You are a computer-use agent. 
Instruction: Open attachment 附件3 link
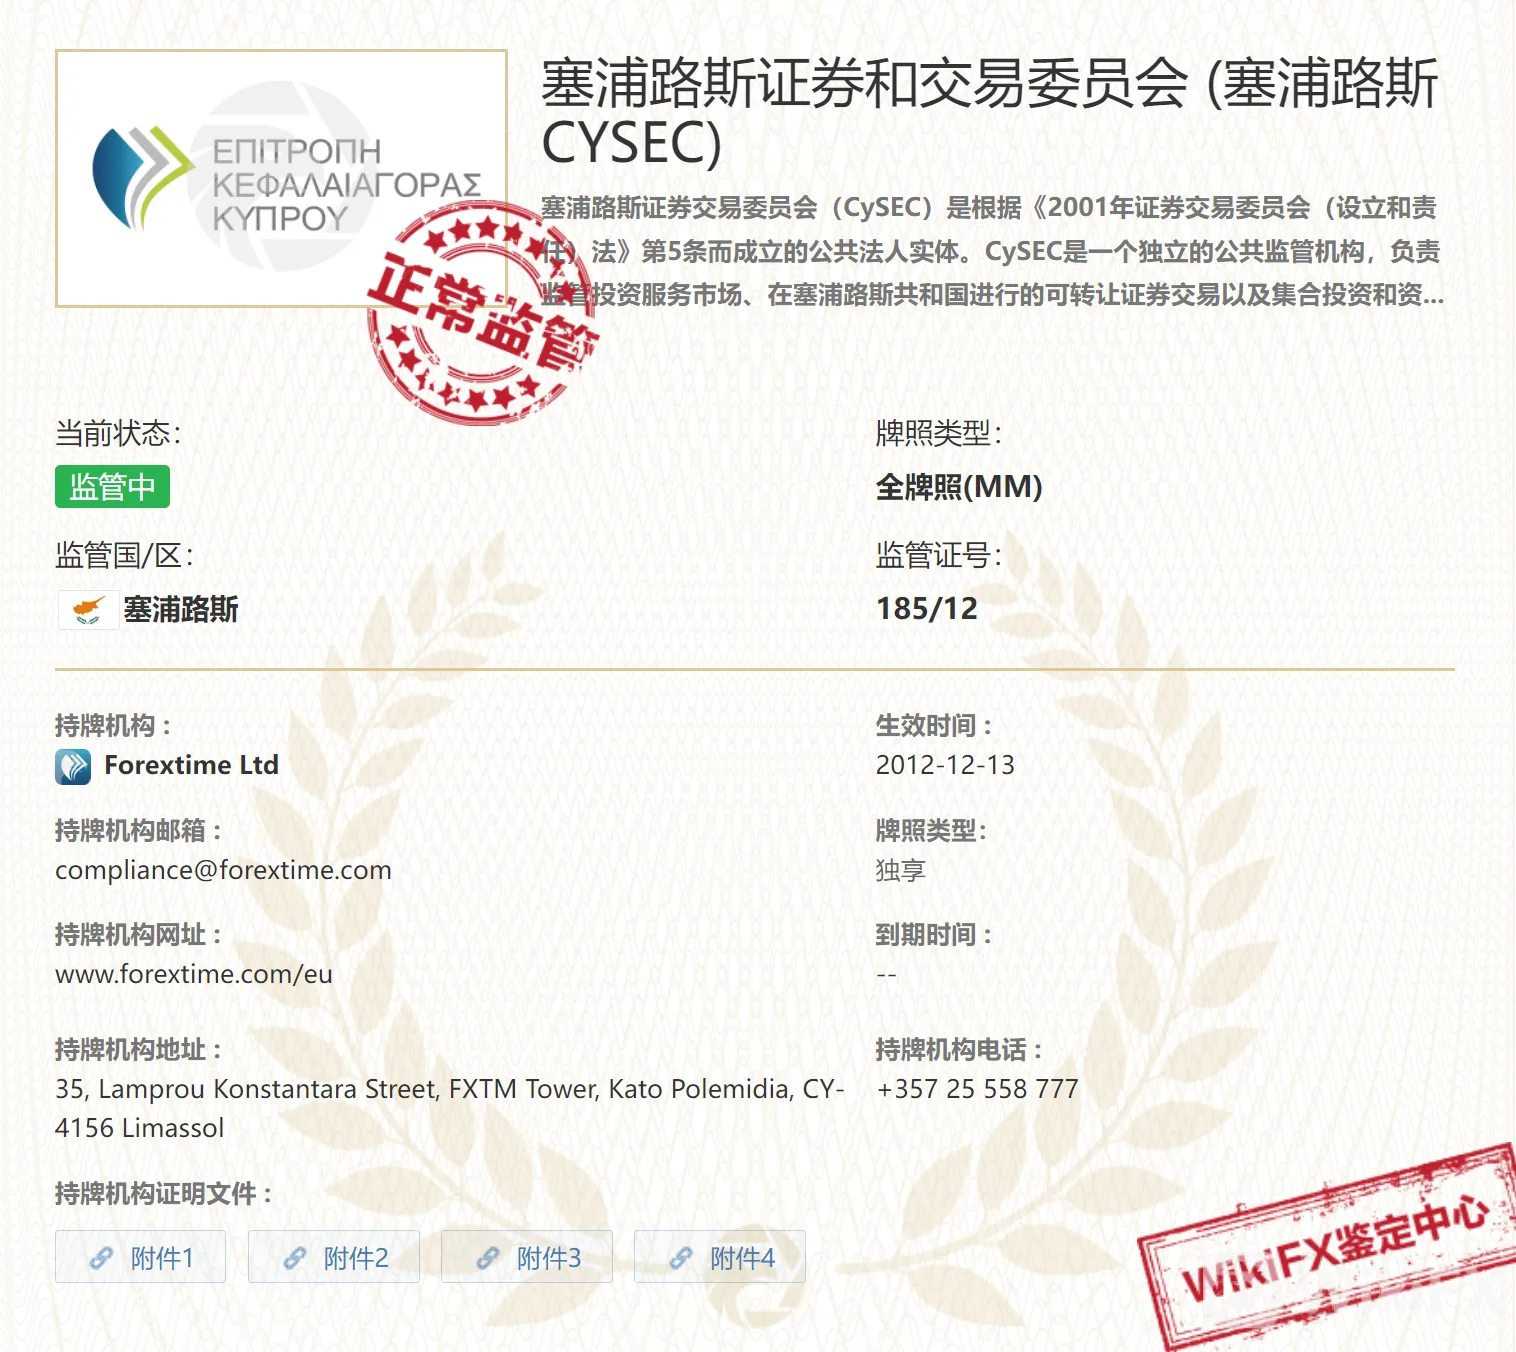click(526, 1257)
